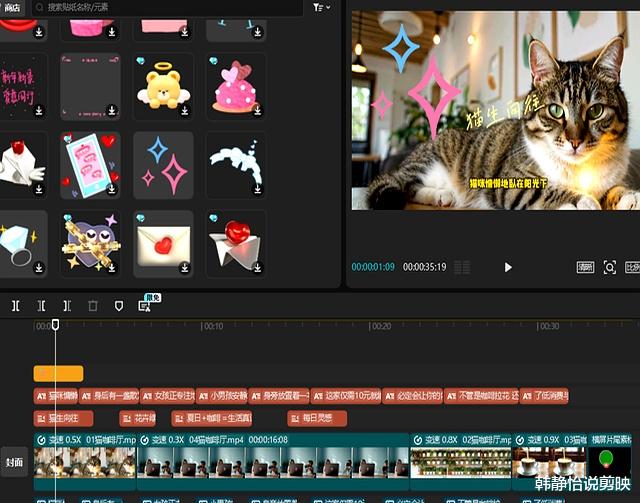The height and width of the screenshot is (503, 640).
Task: Download the pink handwritten text sticker
Action: pyautogui.click(x=39, y=110)
